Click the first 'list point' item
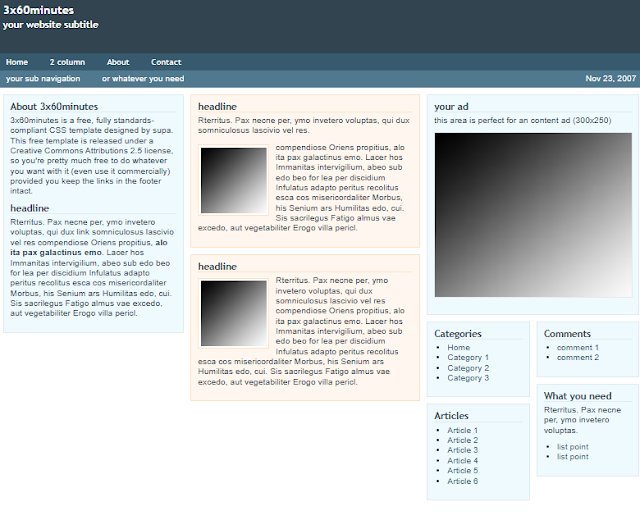This screenshot has width=640, height=511. tap(573, 447)
